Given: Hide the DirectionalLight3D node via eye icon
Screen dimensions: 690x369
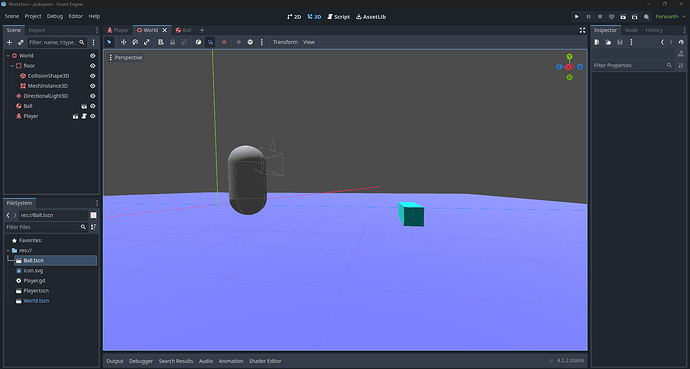Looking at the screenshot, I should click(x=92, y=96).
